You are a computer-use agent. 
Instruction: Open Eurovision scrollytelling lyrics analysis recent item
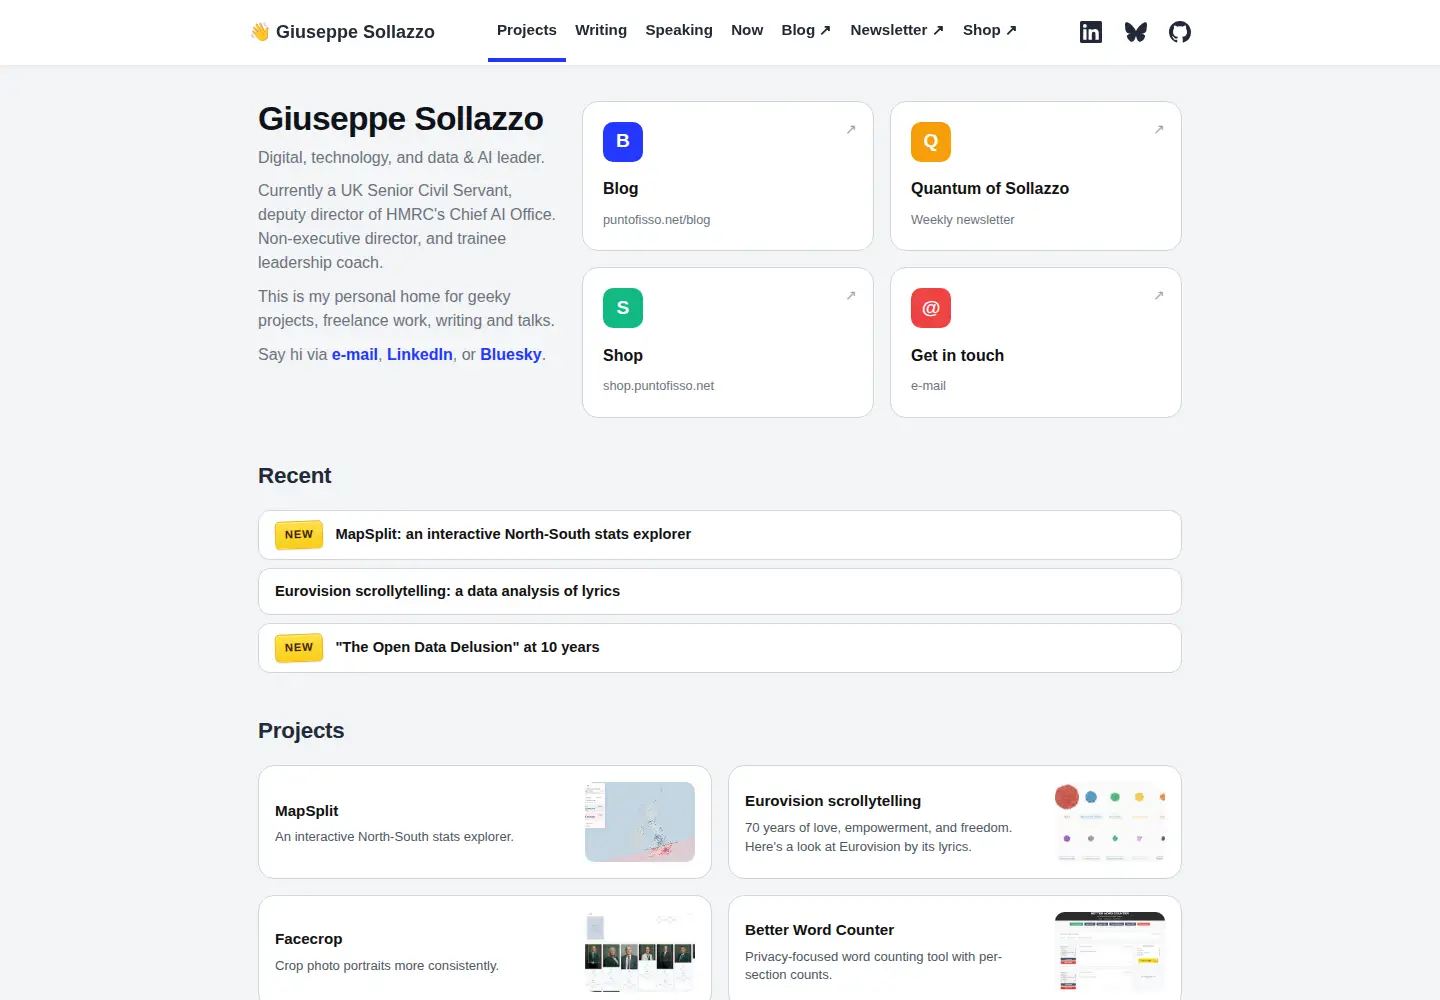coord(720,591)
